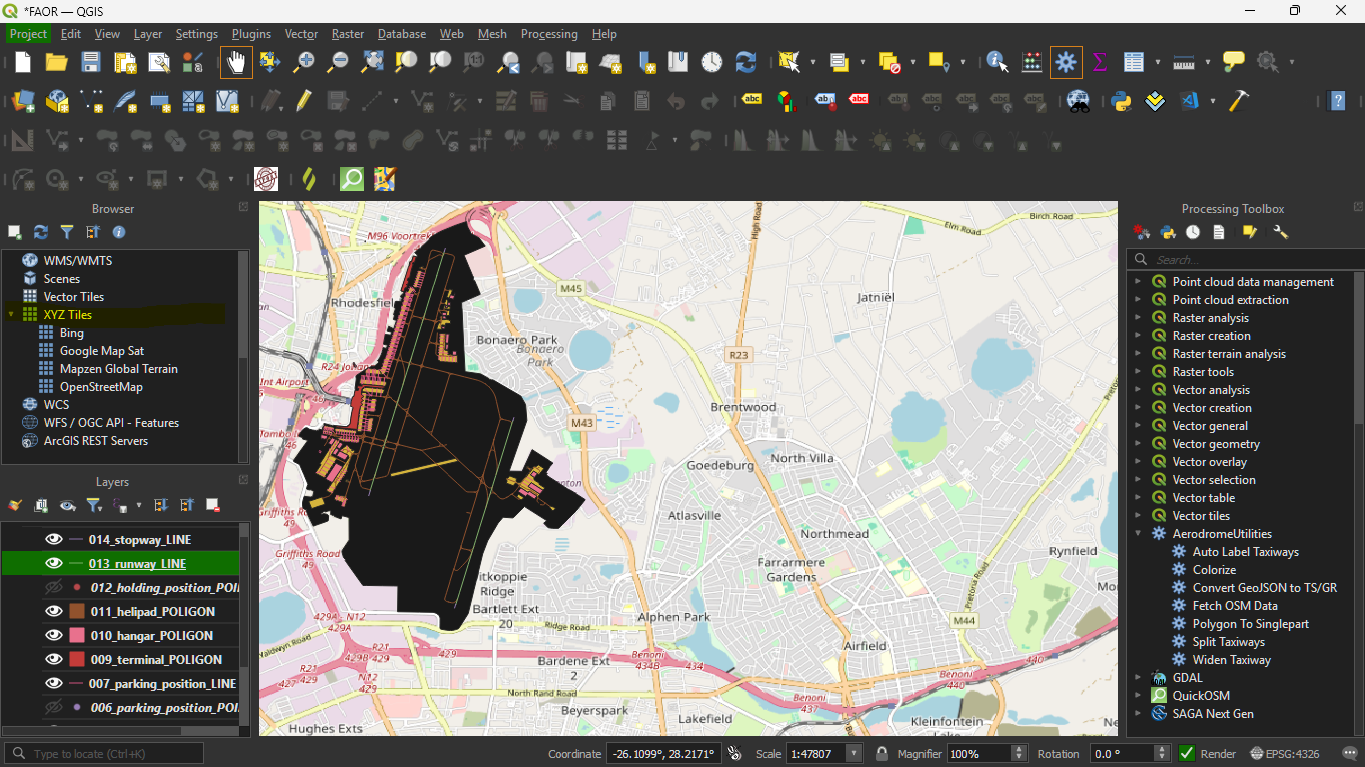Open the Statistical Summary sigma icon
This screenshot has width=1365, height=767.
point(1100,62)
